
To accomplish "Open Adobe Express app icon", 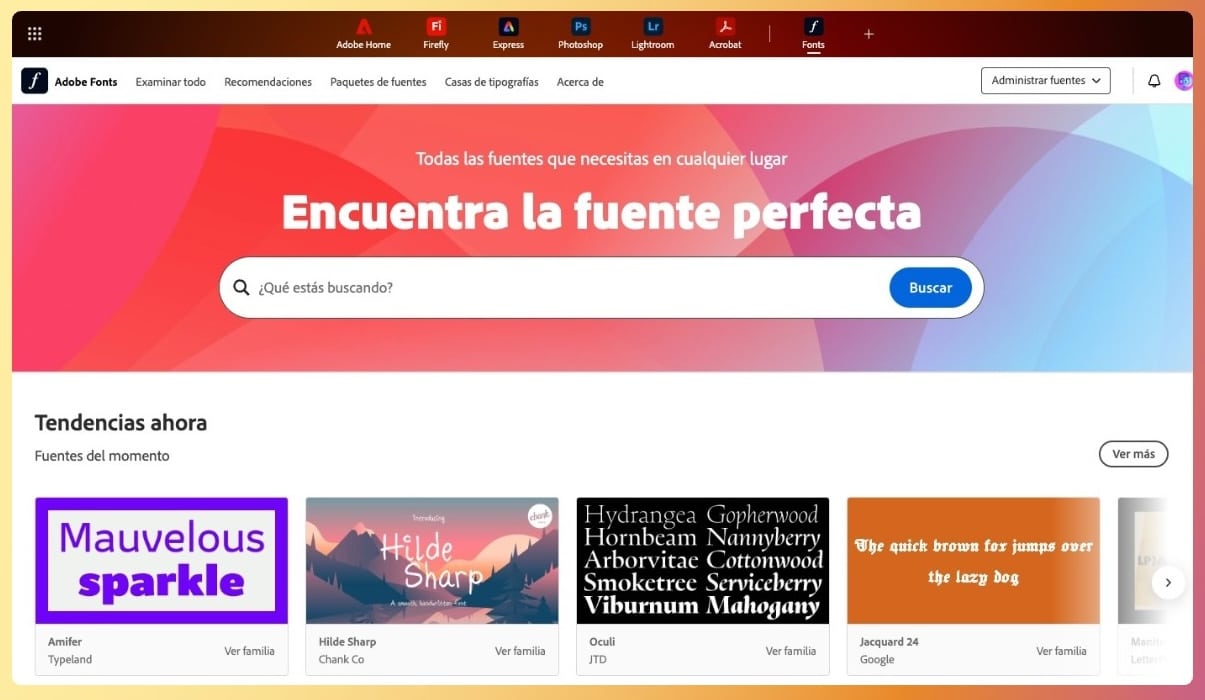I will [508, 34].
